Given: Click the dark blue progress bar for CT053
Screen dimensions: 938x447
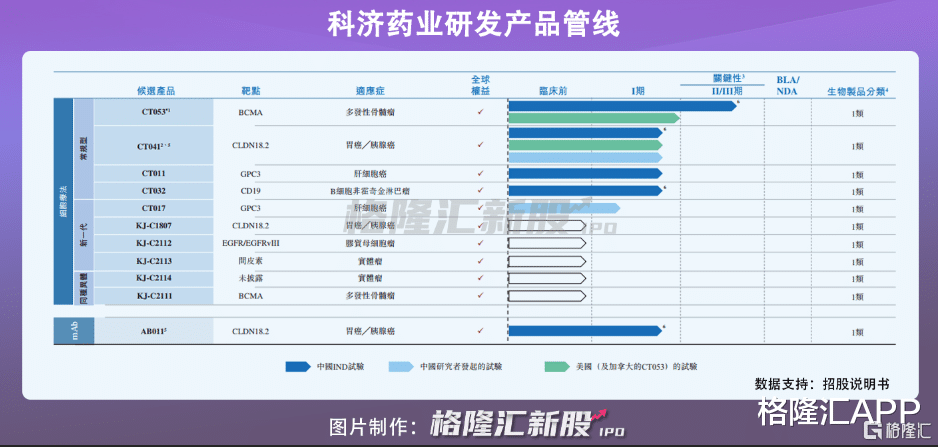Looking at the screenshot, I should click(623, 106).
